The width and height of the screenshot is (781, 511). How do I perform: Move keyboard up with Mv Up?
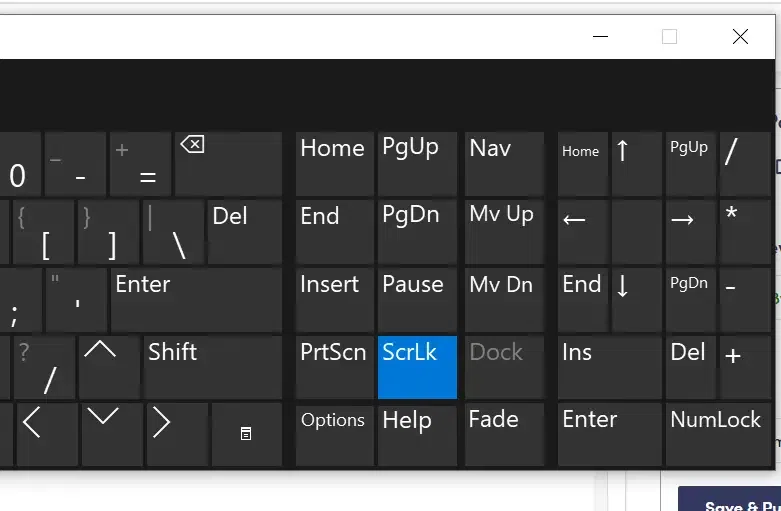click(505, 230)
